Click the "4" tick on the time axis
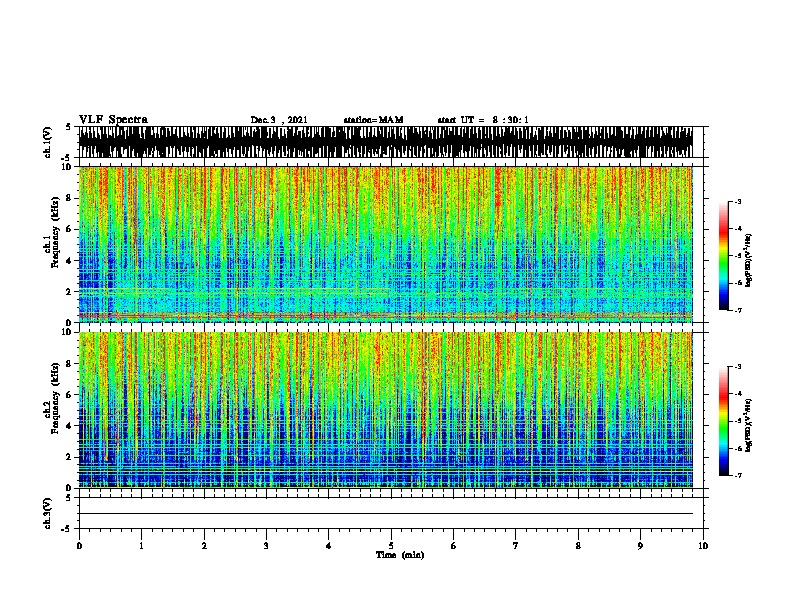The height and width of the screenshot is (612, 792). [329, 546]
